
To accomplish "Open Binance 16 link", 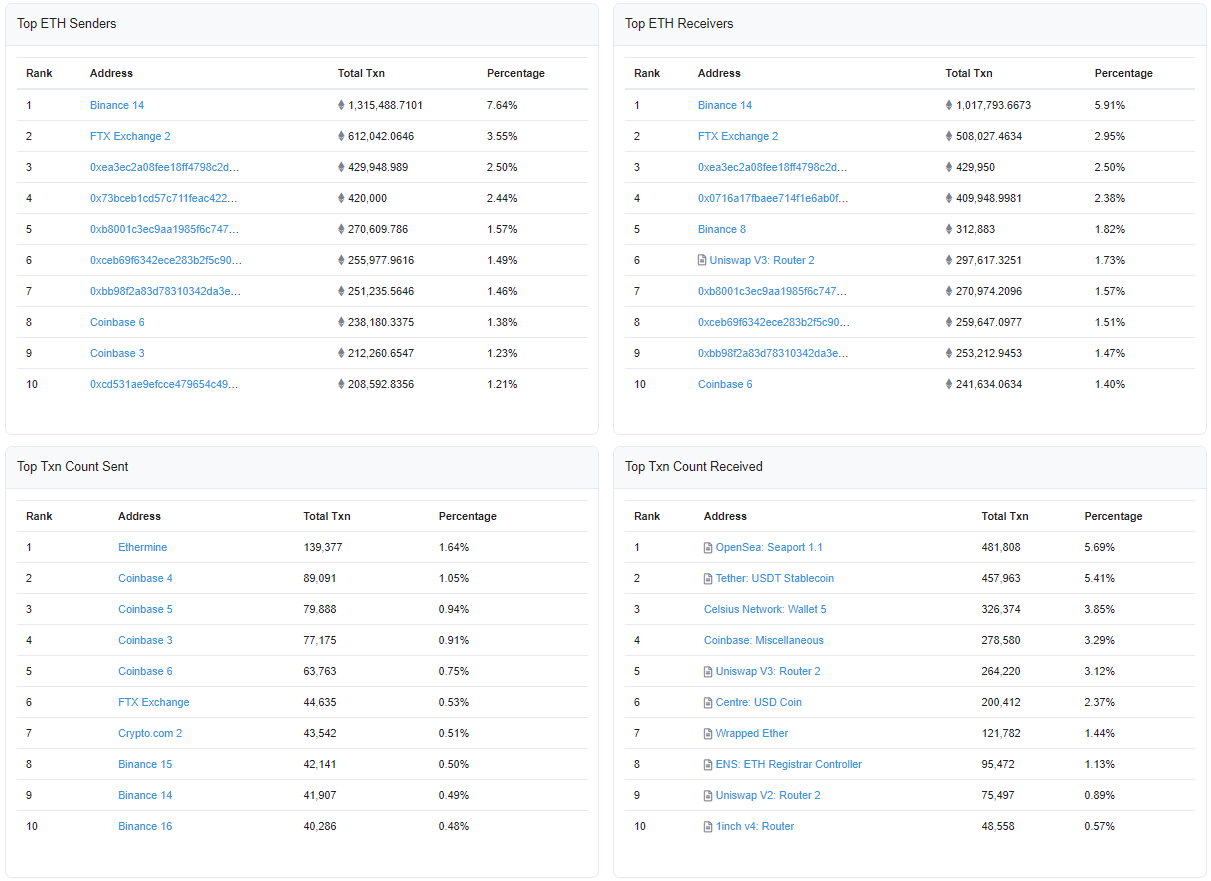I will pos(145,826).
